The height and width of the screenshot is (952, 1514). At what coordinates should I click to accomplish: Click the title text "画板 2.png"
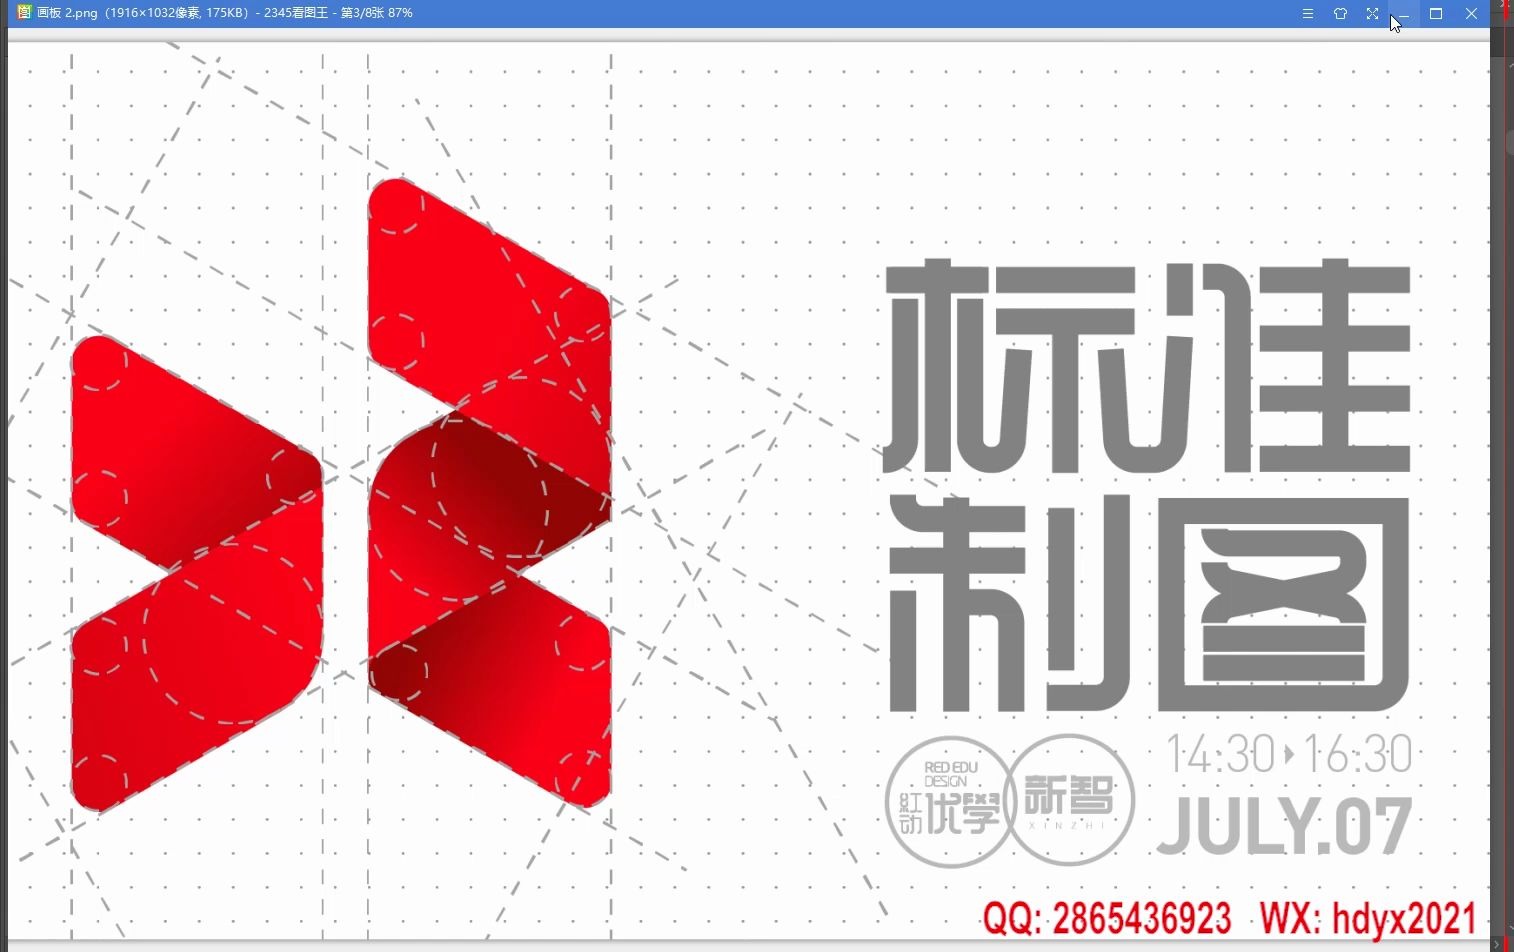point(66,13)
